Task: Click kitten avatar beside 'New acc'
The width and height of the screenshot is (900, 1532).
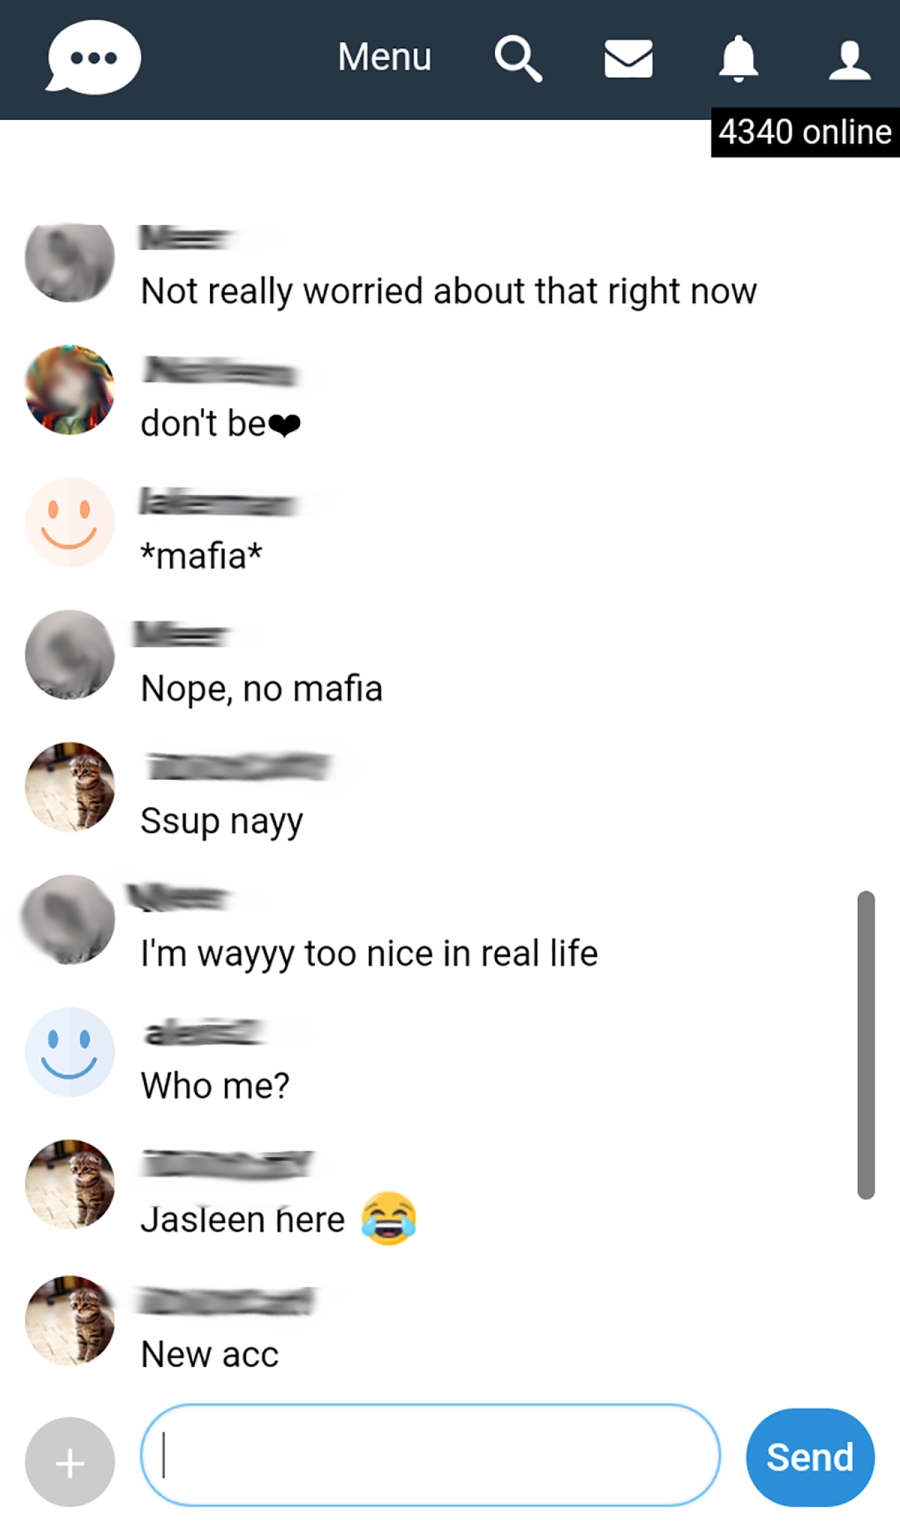Action: [70, 1320]
